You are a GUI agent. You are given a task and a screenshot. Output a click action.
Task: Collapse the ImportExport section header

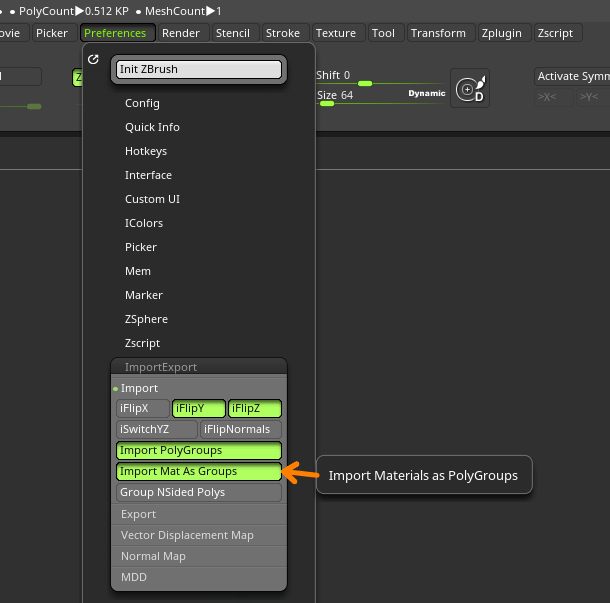tap(199, 367)
